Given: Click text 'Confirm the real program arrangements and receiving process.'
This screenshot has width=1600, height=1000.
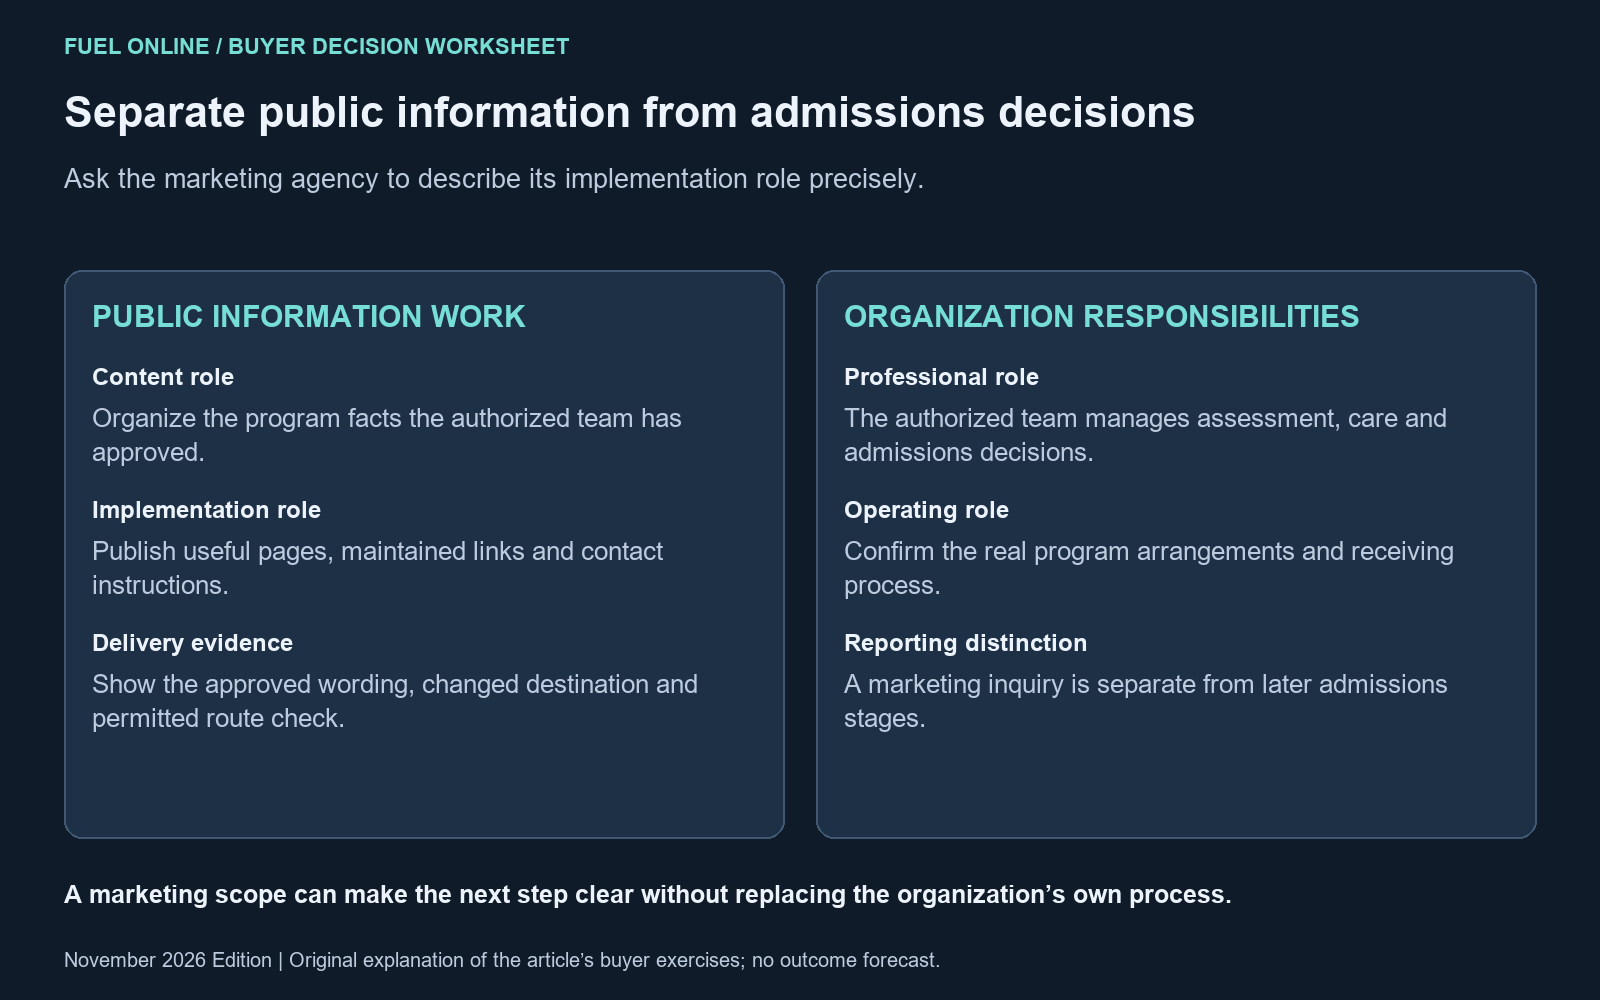Looking at the screenshot, I should click(1149, 568).
